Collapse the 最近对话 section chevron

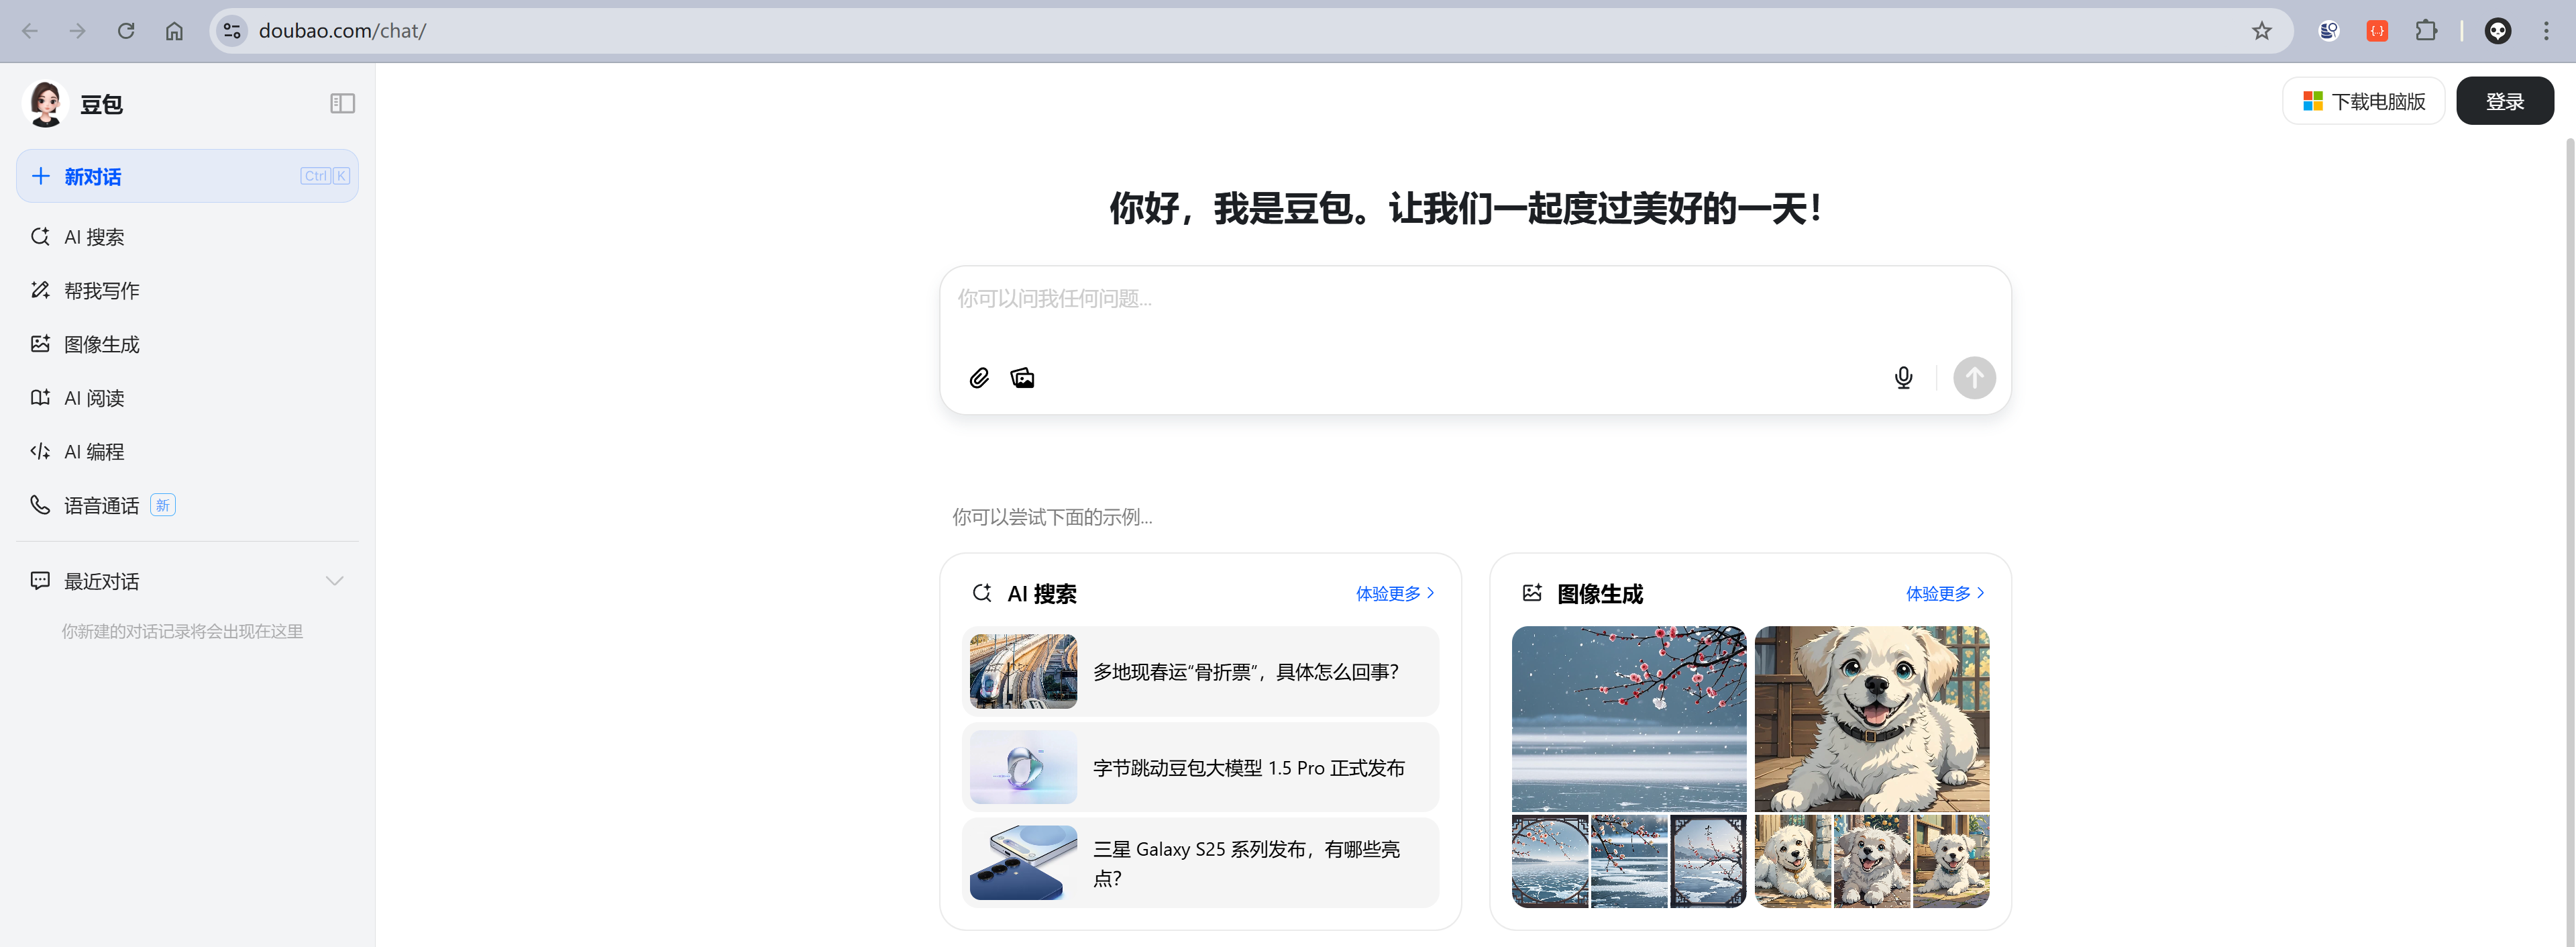click(x=335, y=581)
